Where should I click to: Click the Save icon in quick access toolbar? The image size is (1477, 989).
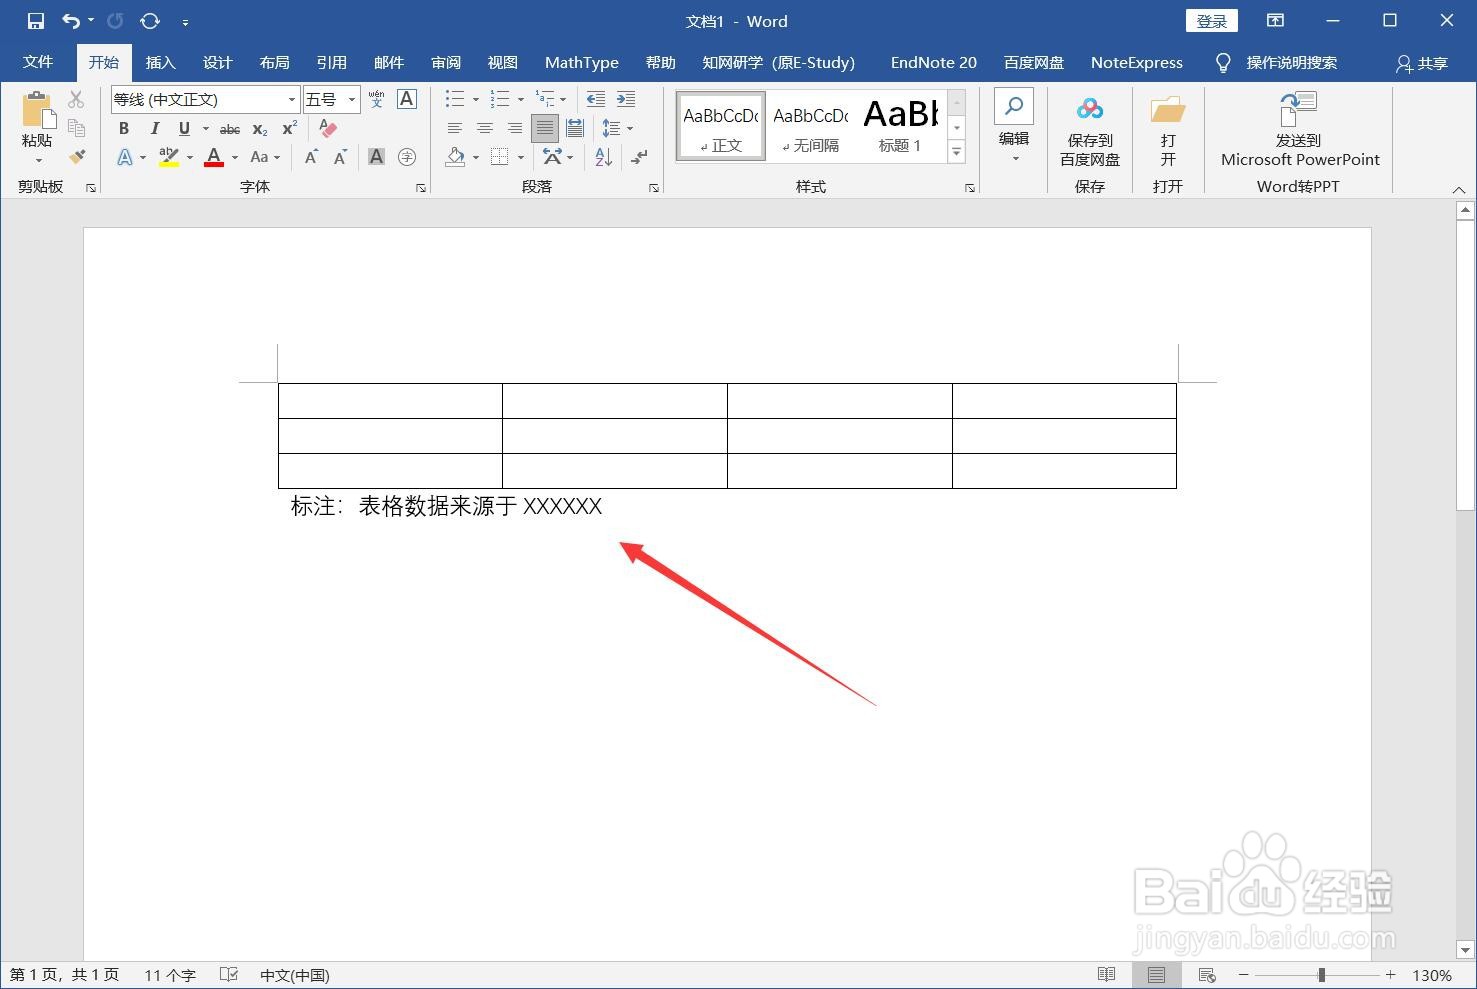(36, 21)
